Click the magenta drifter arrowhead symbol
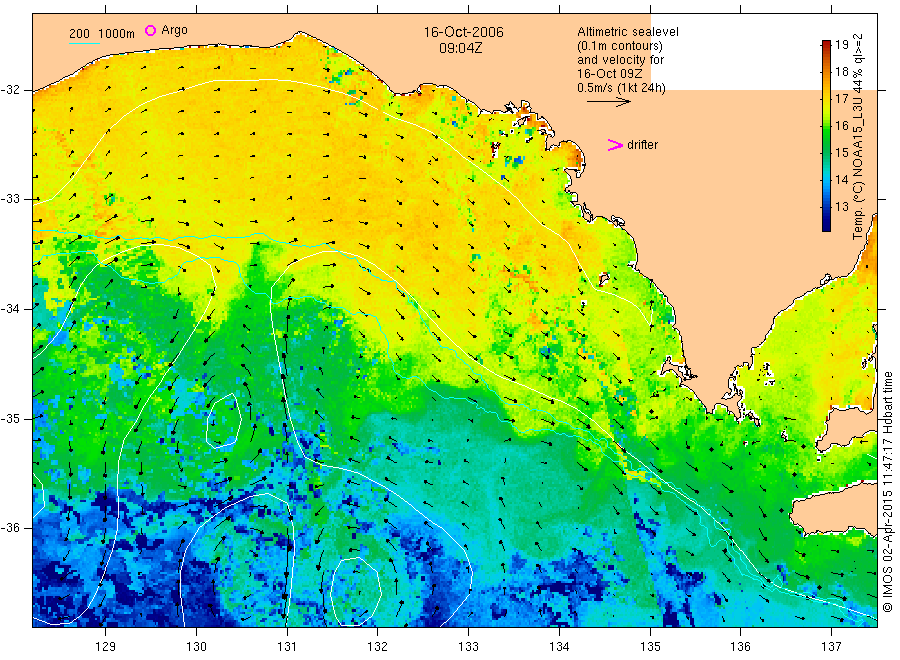Image resolution: width=900 pixels, height=660 pixels. pyautogui.click(x=615, y=145)
